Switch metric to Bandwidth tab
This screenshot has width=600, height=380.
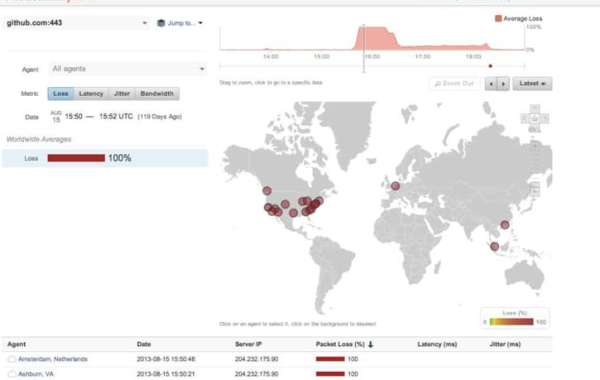click(157, 94)
